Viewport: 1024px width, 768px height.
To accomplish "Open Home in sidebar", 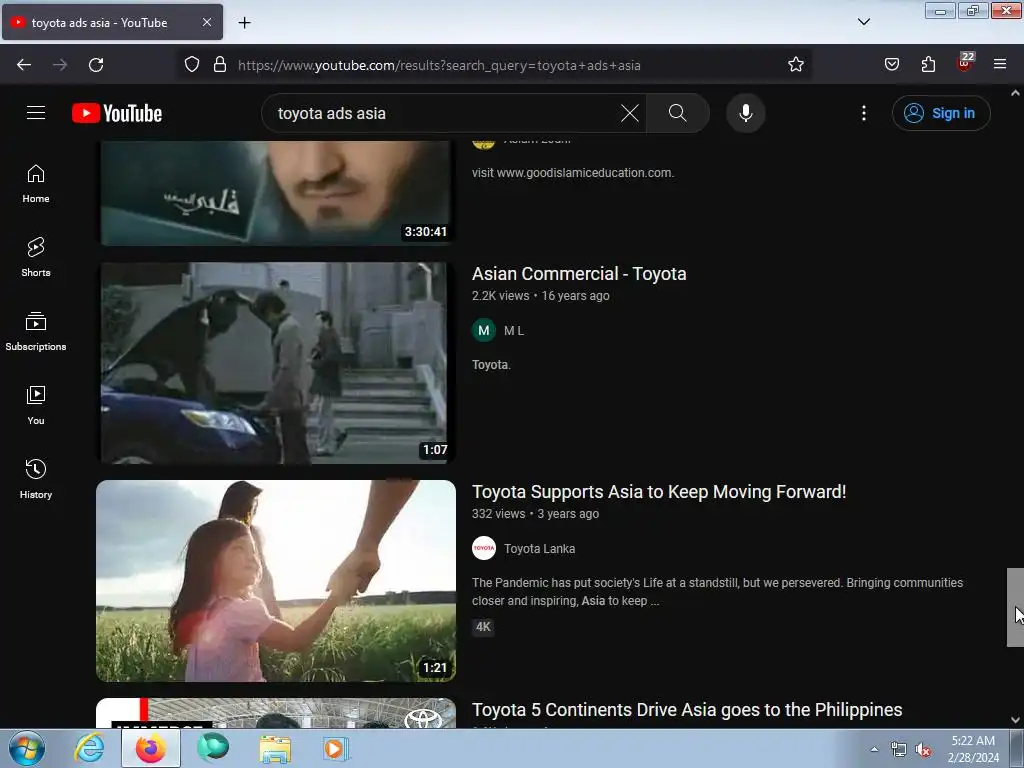I will pos(36,184).
